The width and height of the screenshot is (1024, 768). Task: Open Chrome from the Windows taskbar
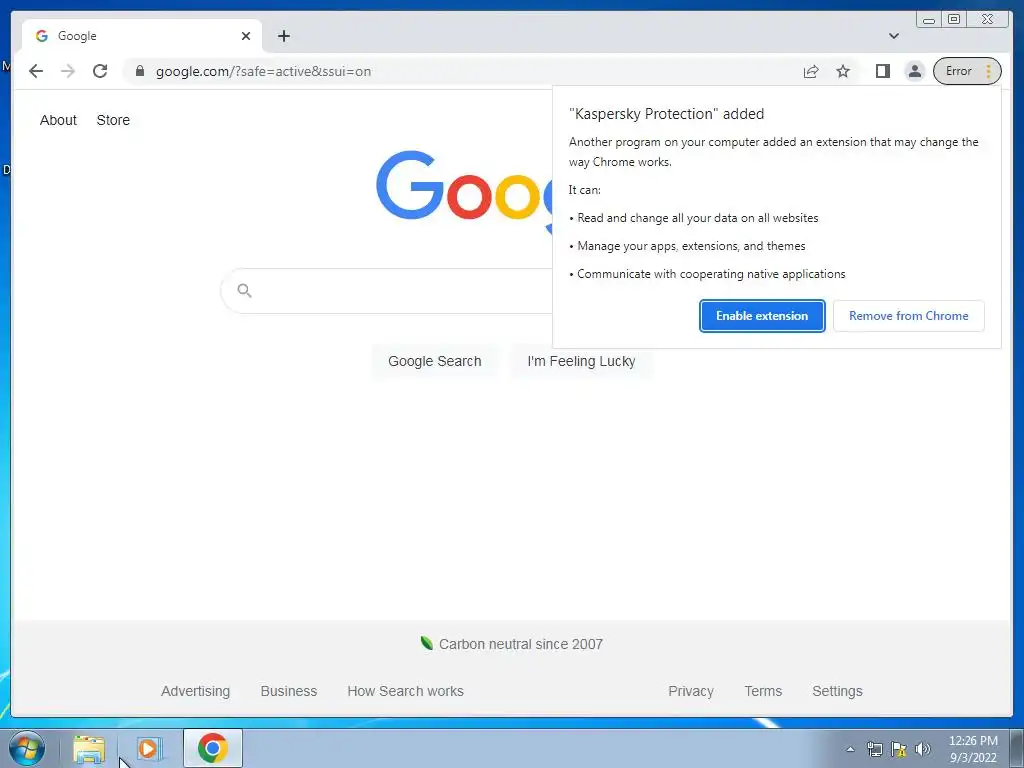tap(213, 748)
